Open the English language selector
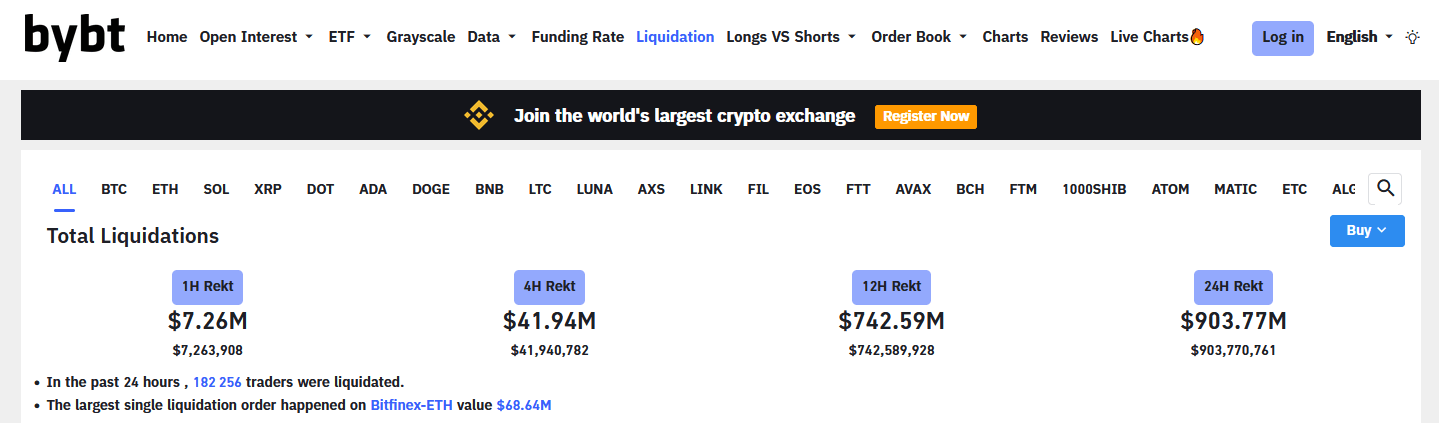This screenshot has width=1439, height=423. 1359,37
